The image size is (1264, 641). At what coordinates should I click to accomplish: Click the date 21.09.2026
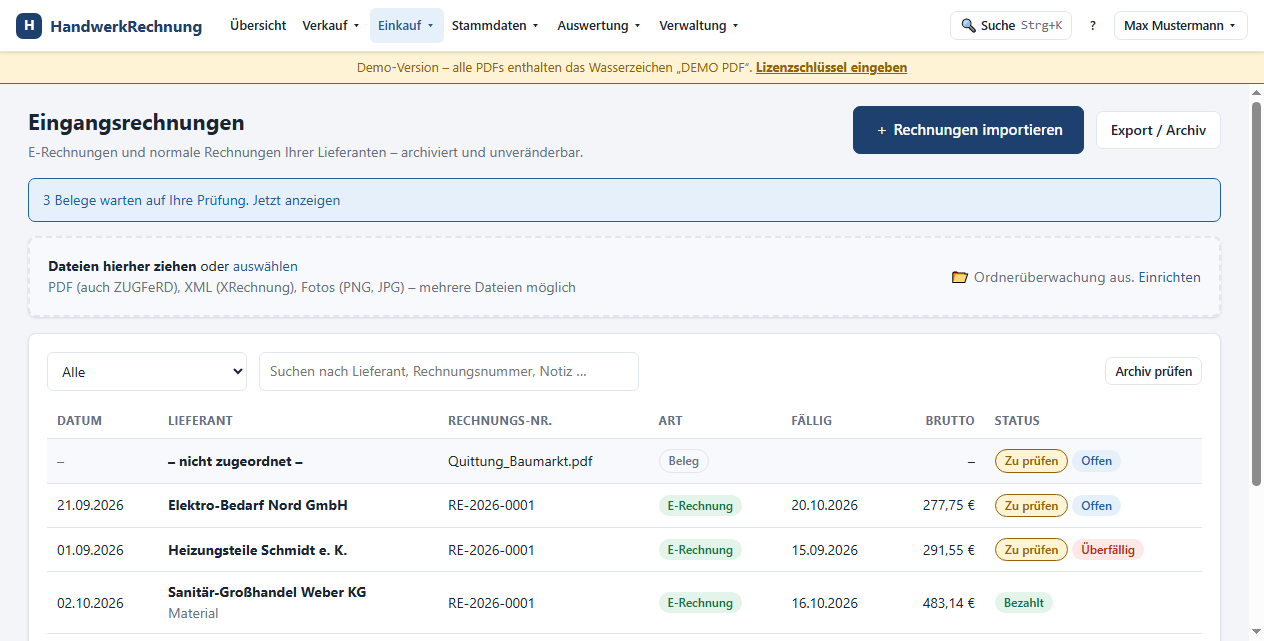pyautogui.click(x=90, y=505)
